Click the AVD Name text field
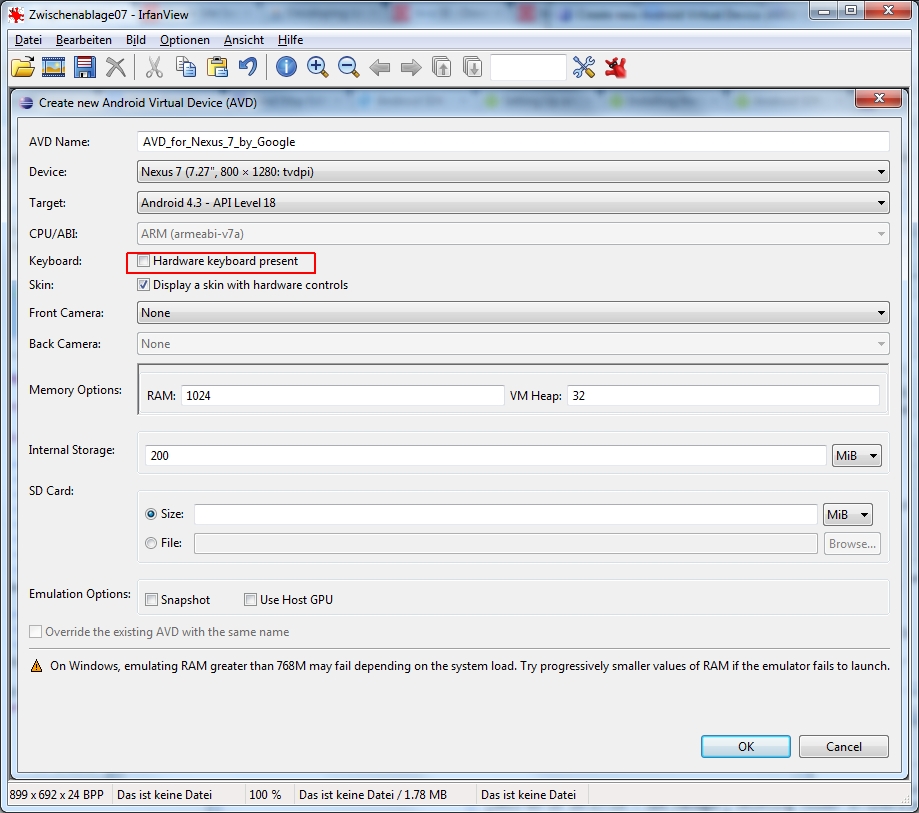The width and height of the screenshot is (919, 813). 513,142
